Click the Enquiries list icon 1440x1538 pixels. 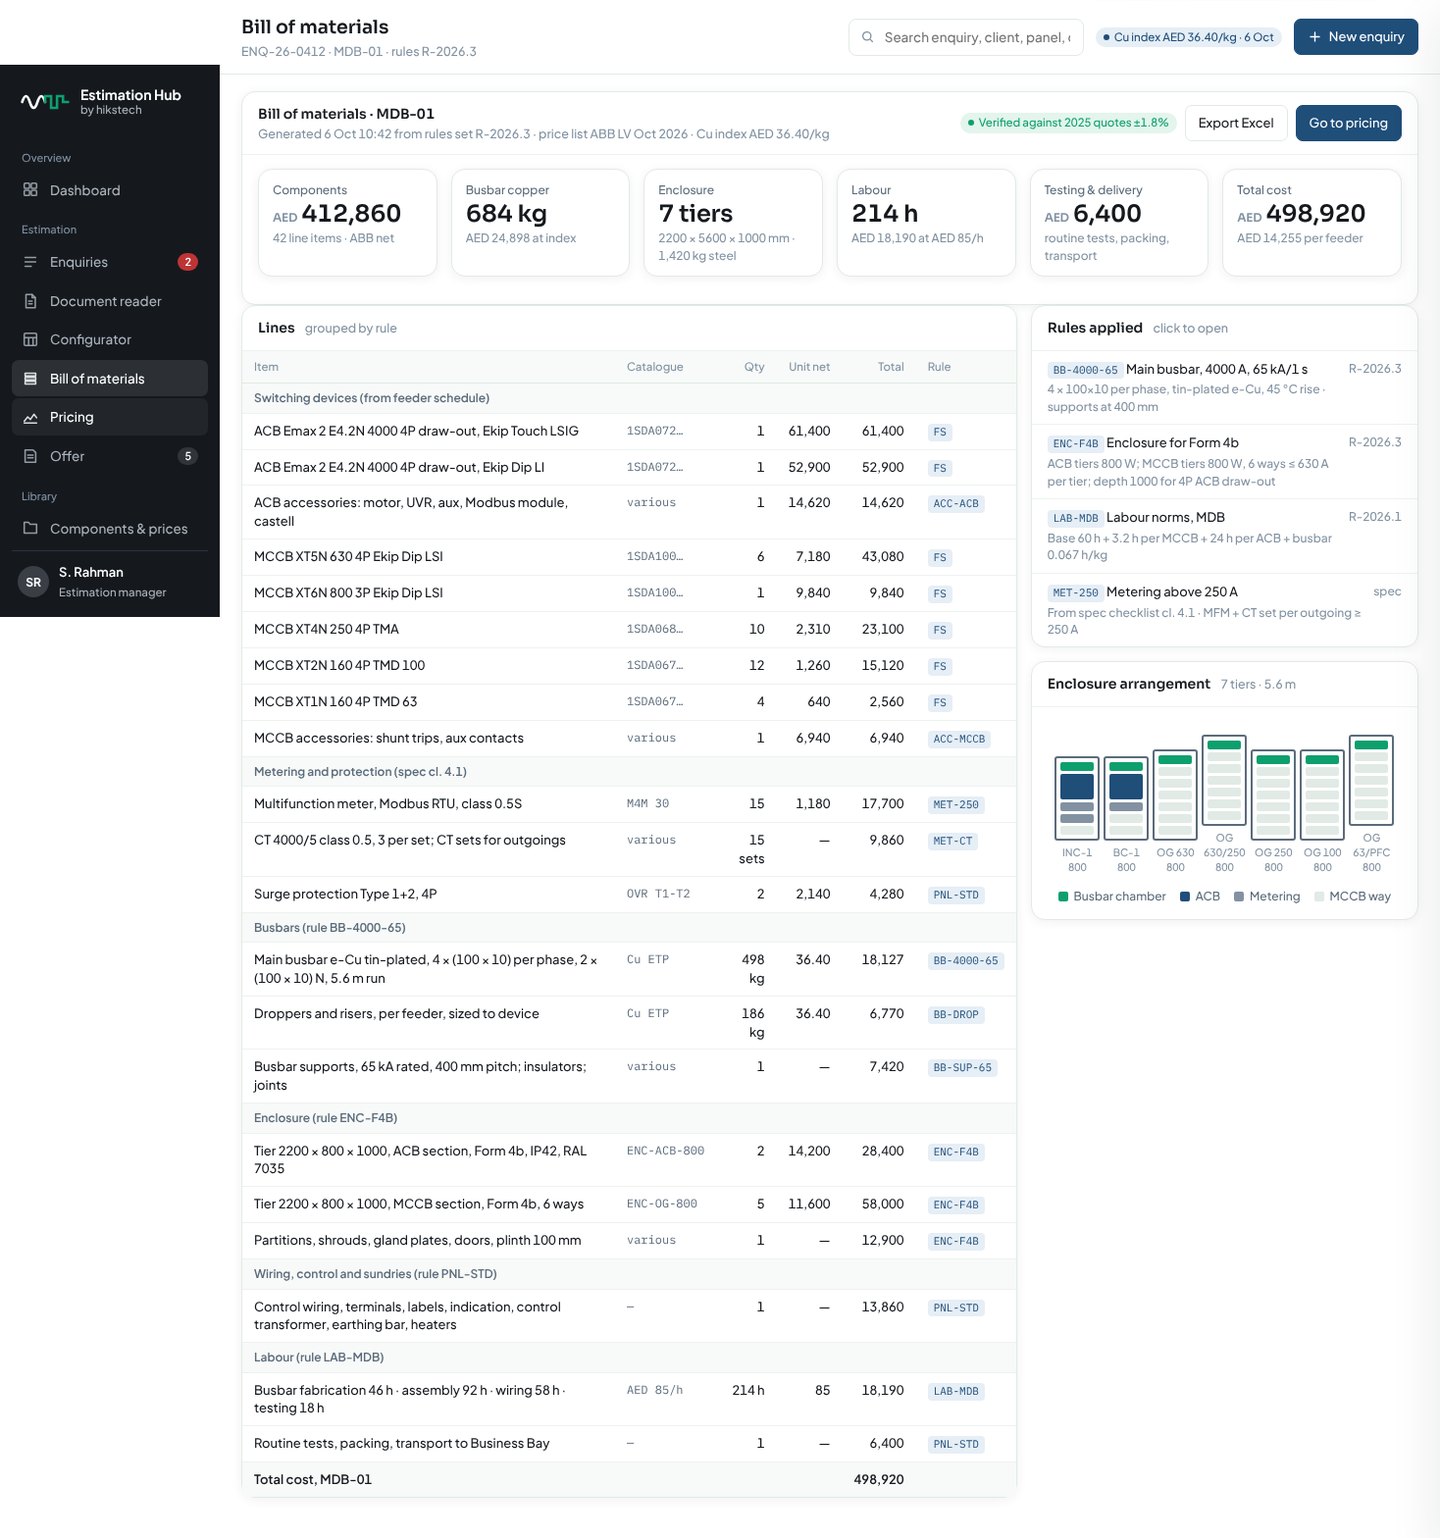[x=30, y=262]
